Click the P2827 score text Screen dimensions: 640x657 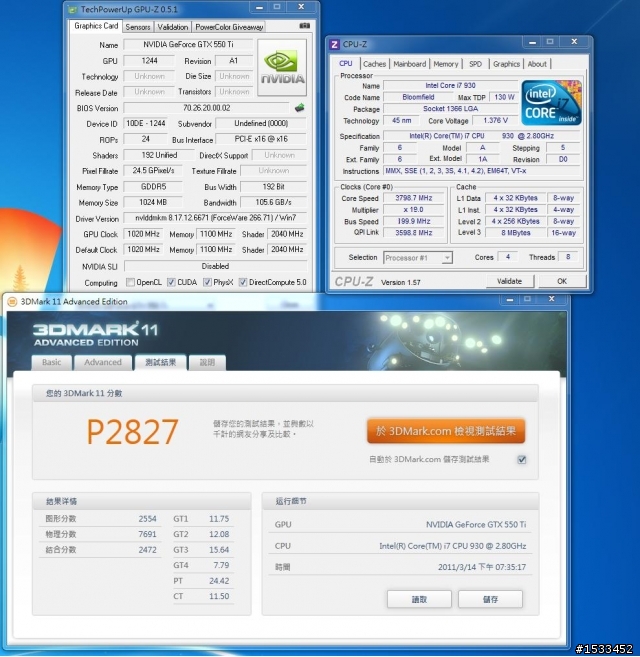coord(132,432)
